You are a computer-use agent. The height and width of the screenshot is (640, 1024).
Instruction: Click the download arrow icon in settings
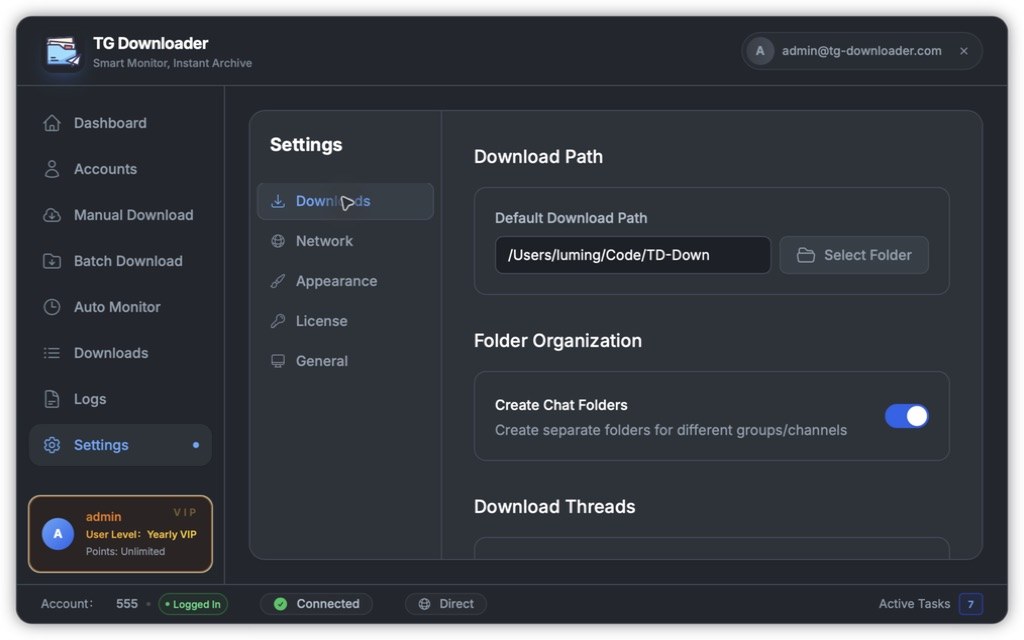coord(278,201)
